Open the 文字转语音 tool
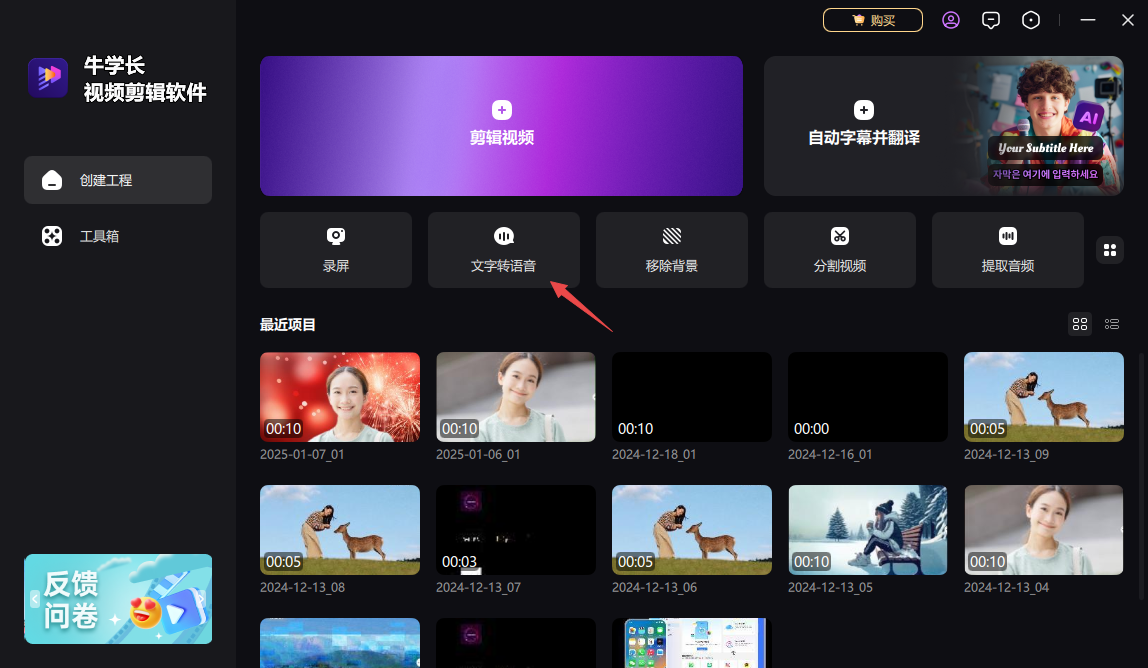 click(x=504, y=250)
